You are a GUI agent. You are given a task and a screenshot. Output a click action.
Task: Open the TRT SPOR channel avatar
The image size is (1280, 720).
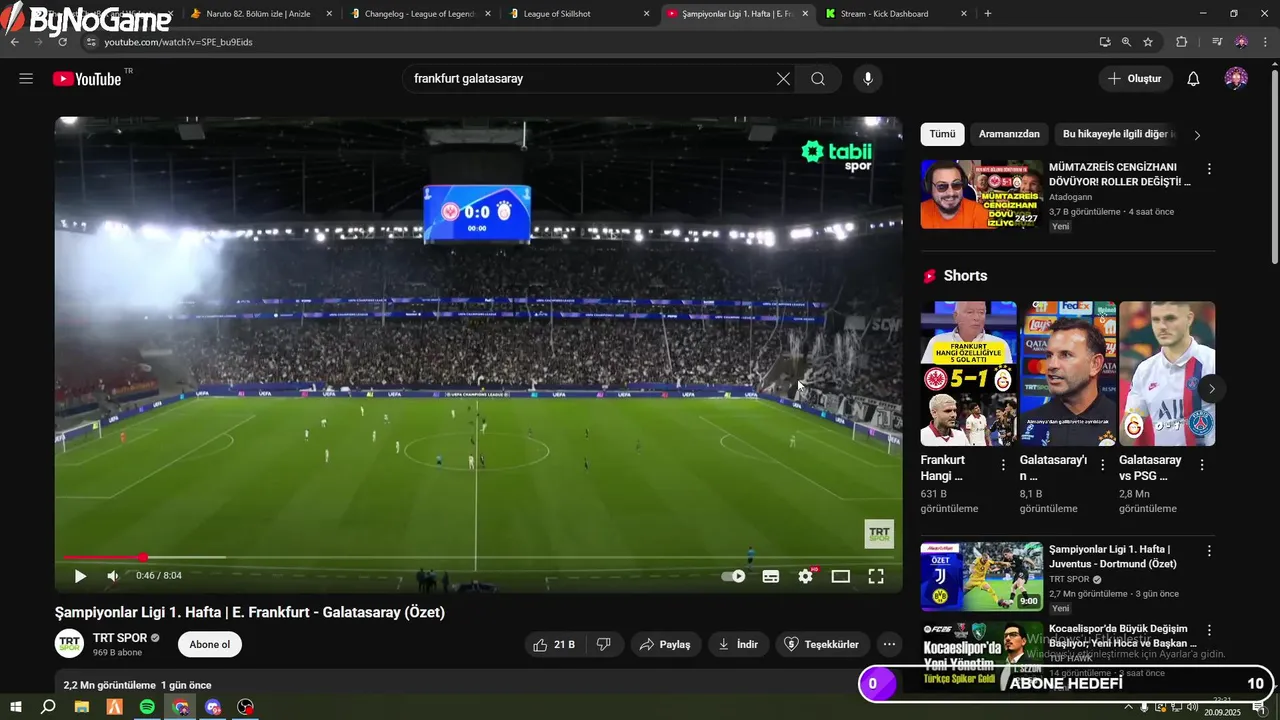click(x=69, y=644)
